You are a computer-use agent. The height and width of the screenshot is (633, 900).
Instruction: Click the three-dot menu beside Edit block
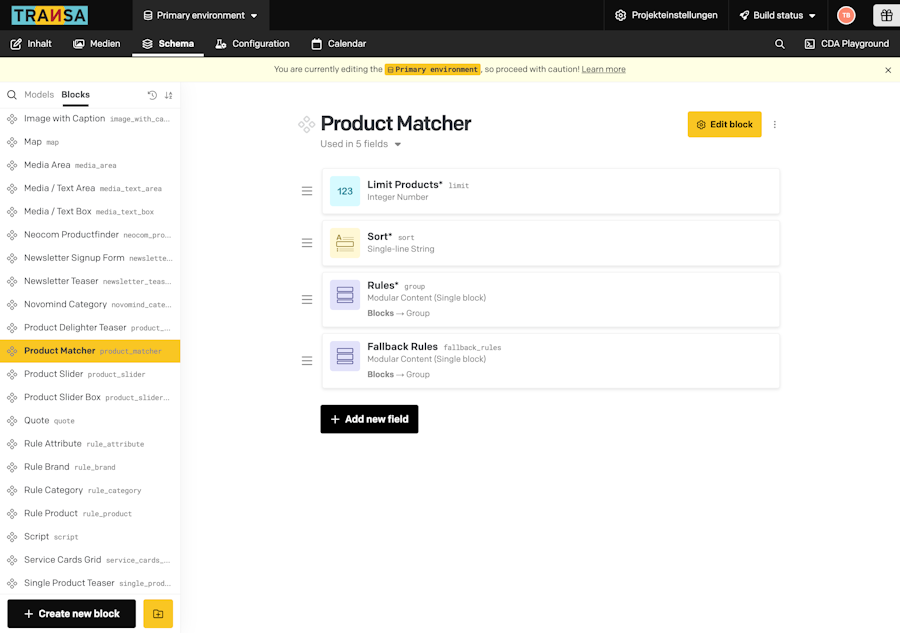coord(774,124)
